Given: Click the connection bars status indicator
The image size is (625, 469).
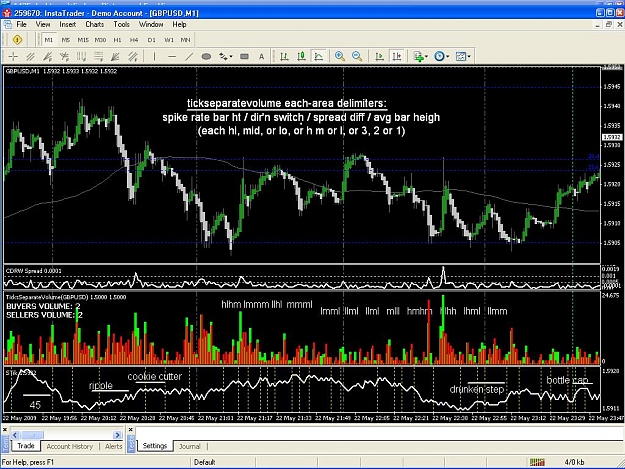Looking at the screenshot, I should point(537,462).
